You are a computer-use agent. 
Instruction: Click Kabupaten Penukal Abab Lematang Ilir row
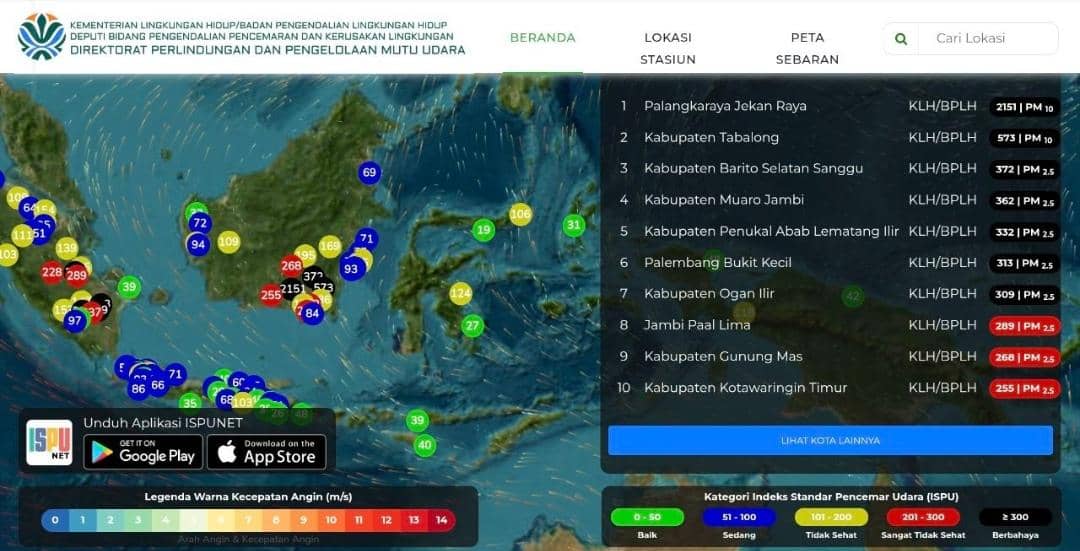tap(839, 231)
